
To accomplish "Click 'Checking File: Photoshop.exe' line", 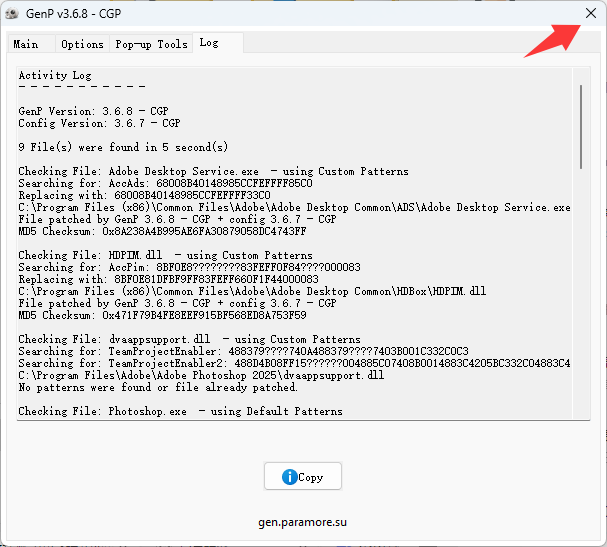I will (180, 411).
